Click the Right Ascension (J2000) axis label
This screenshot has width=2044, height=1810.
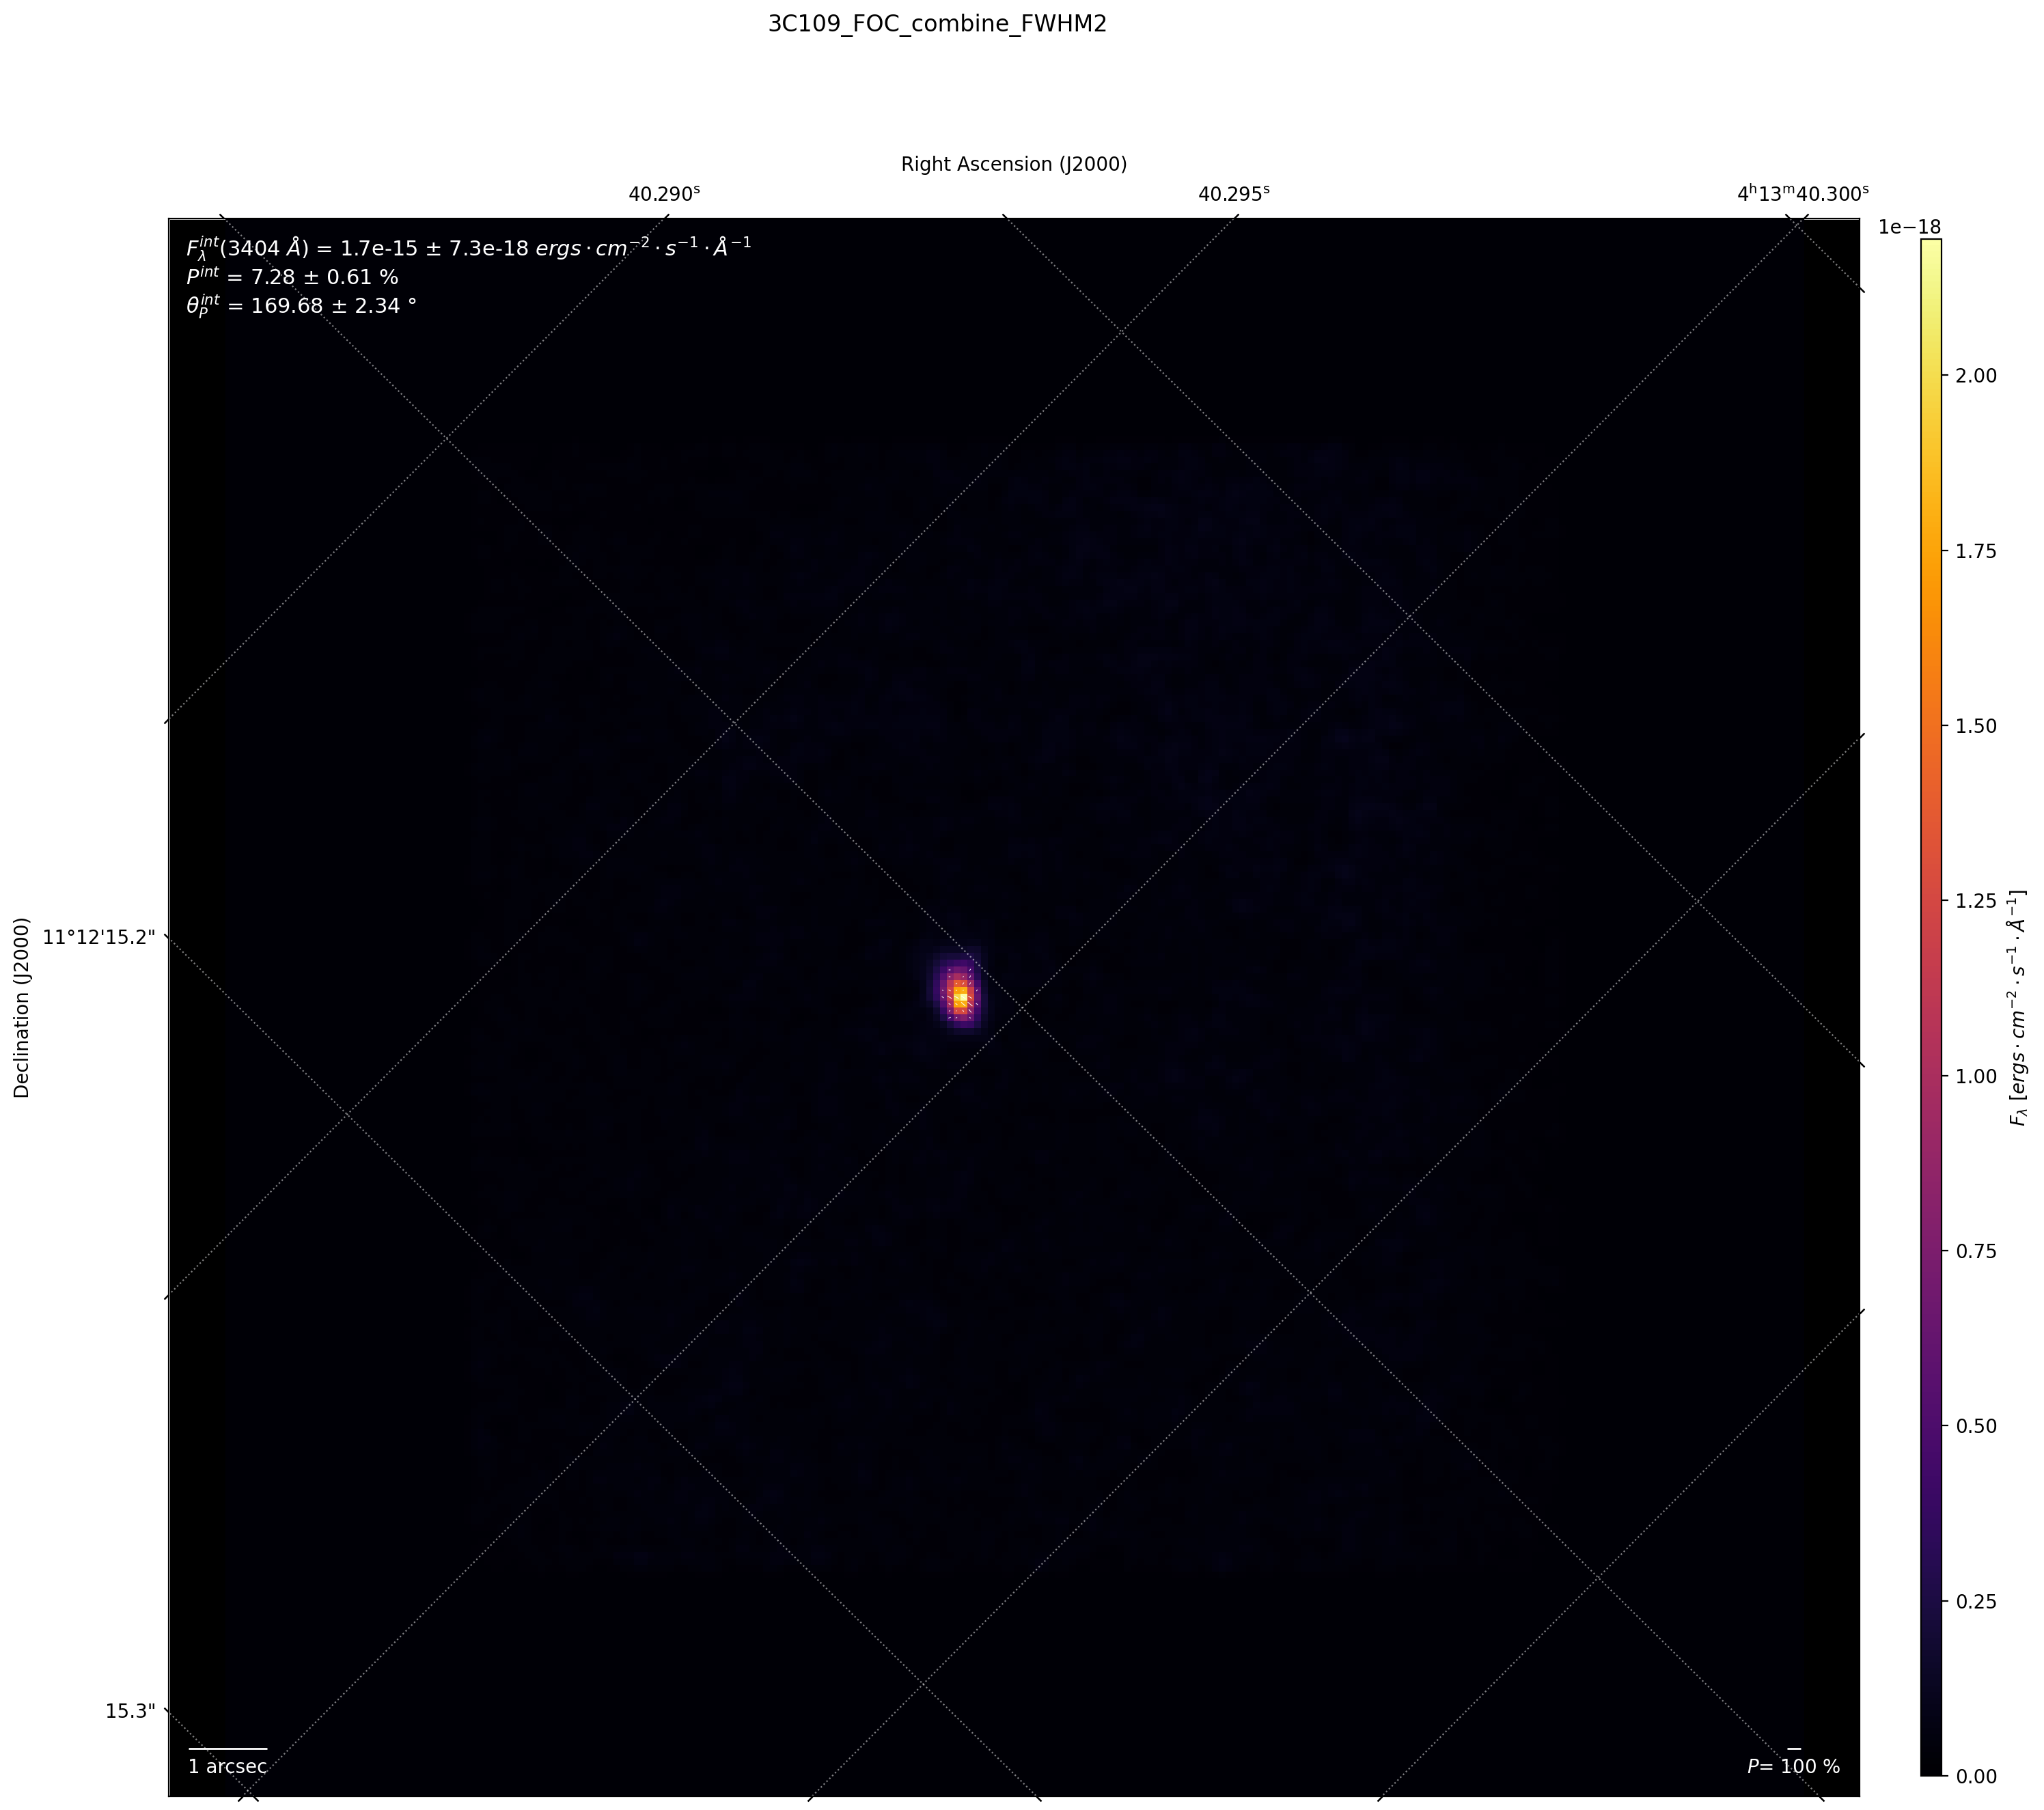click(1013, 164)
